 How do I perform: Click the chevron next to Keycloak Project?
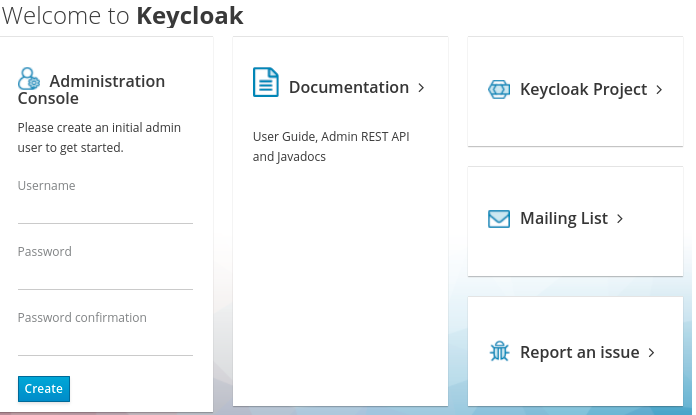click(x=659, y=90)
